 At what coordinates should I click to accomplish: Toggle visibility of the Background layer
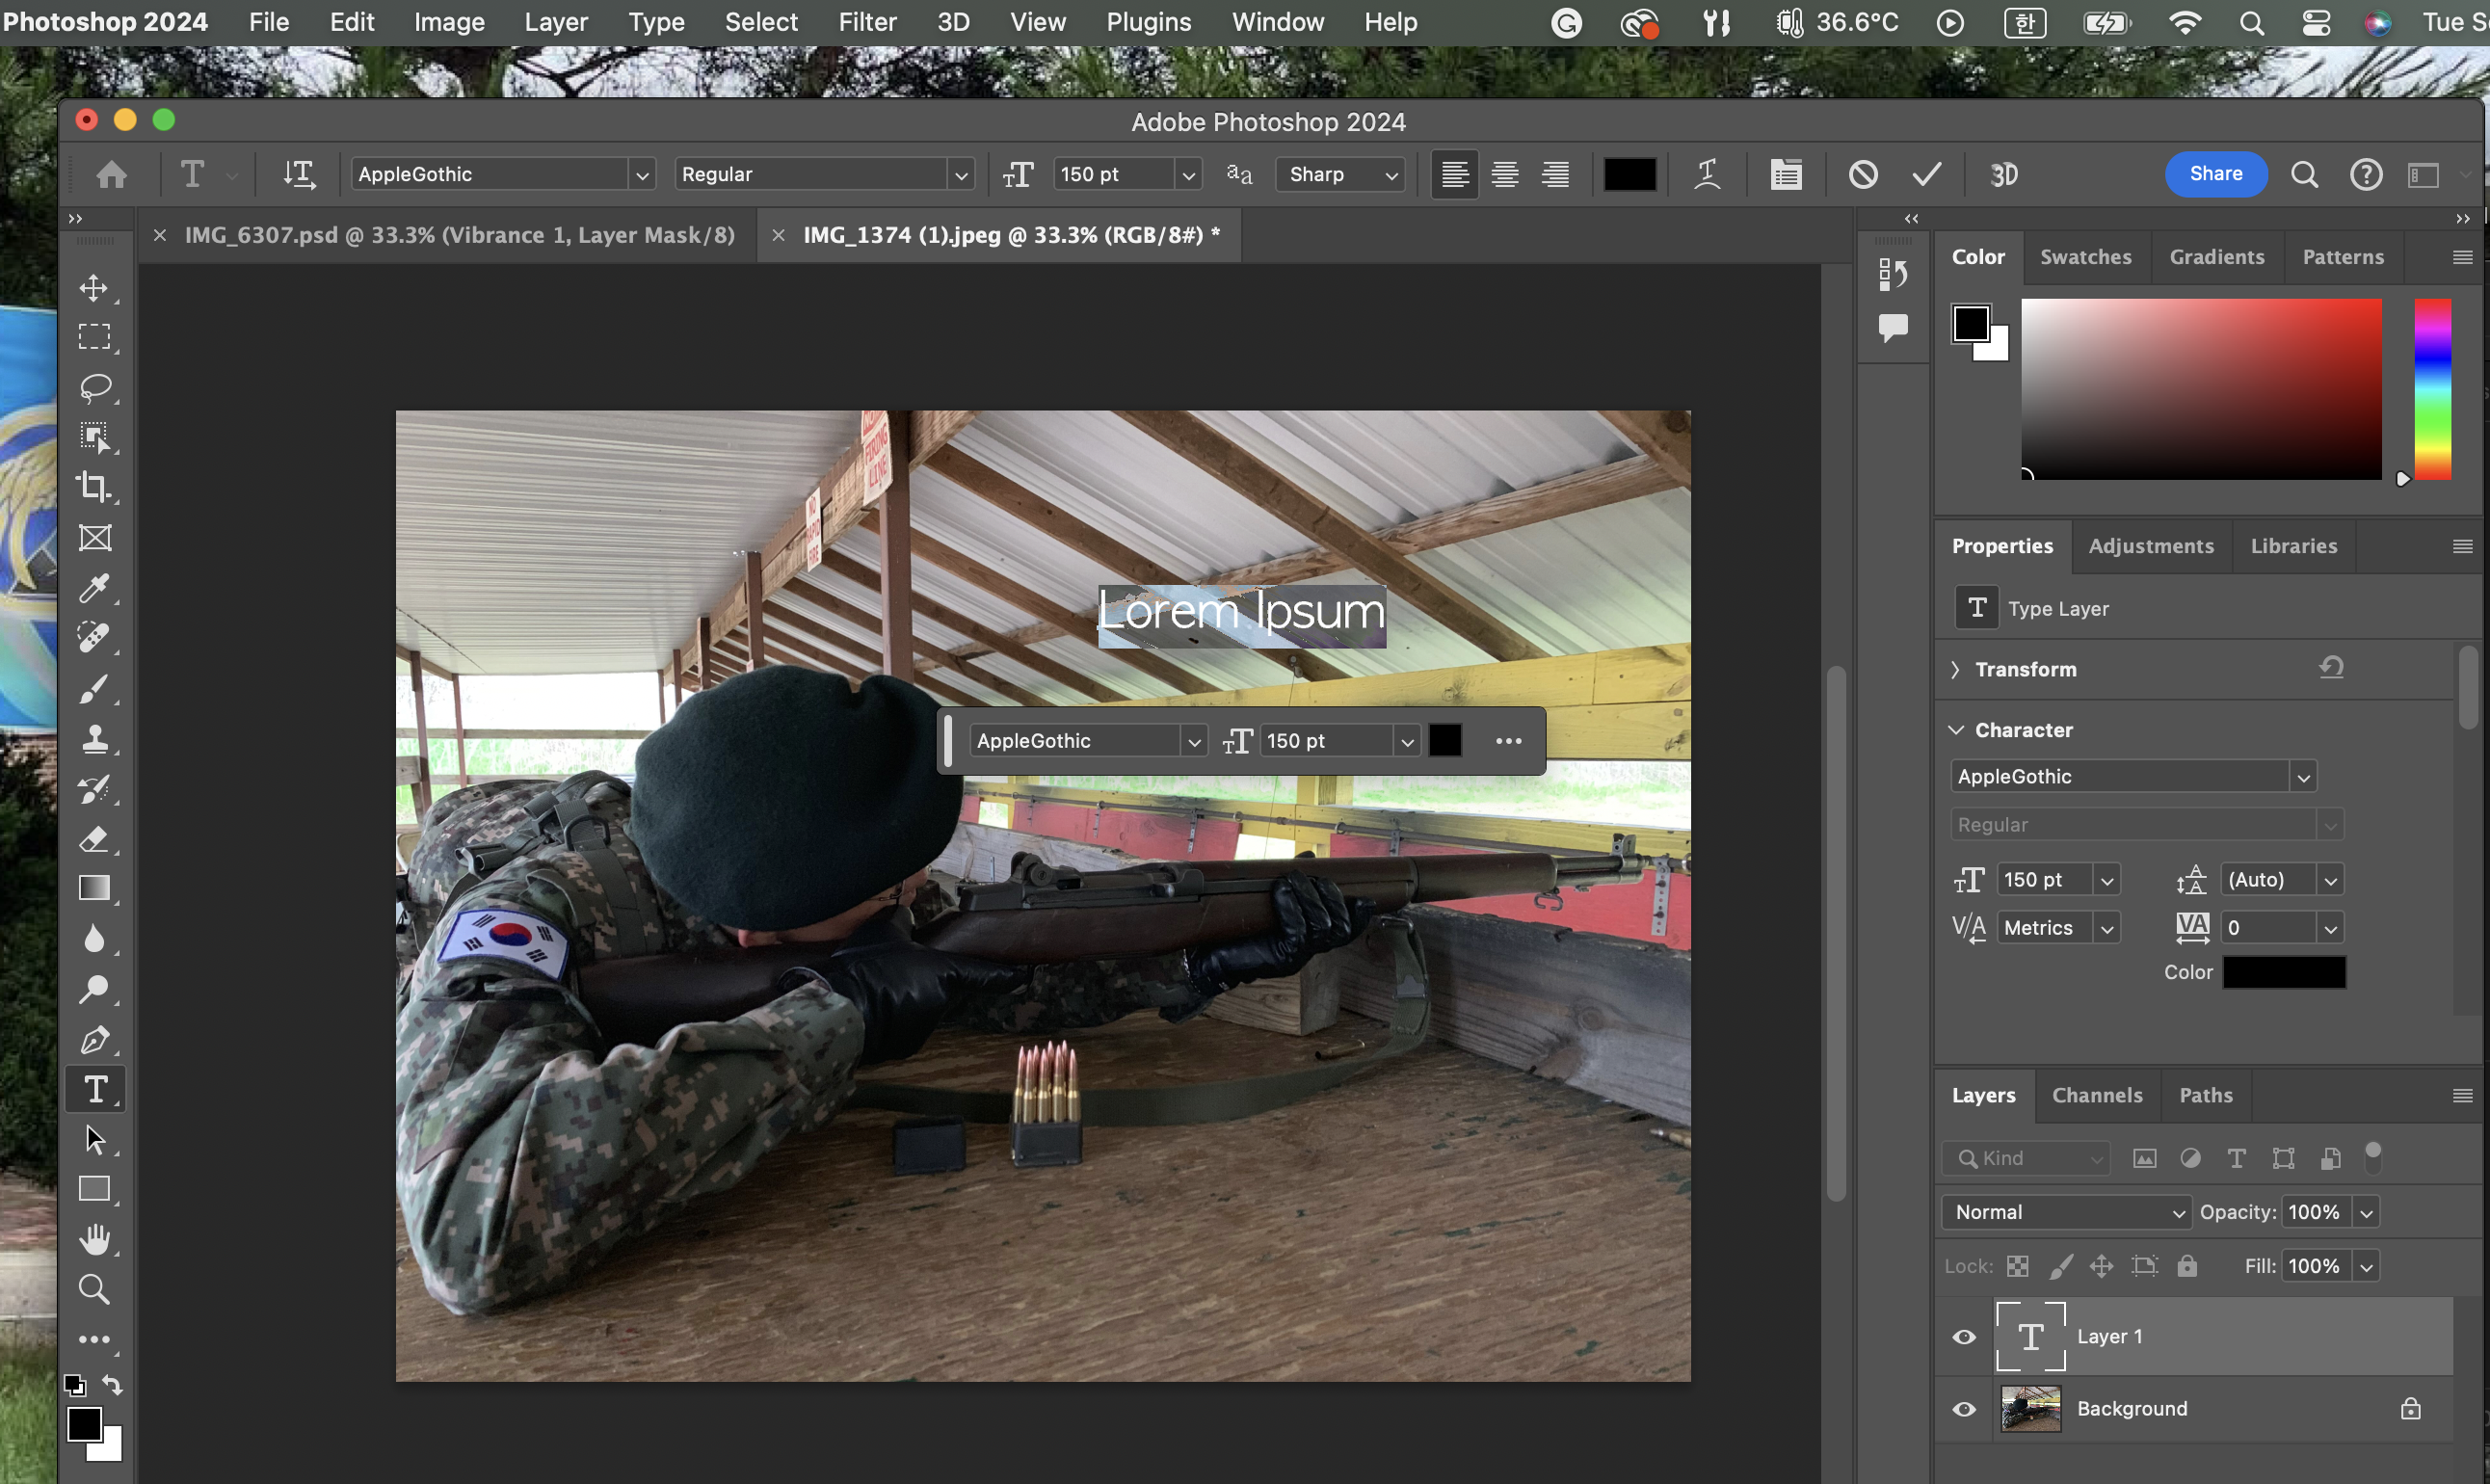[1963, 1409]
